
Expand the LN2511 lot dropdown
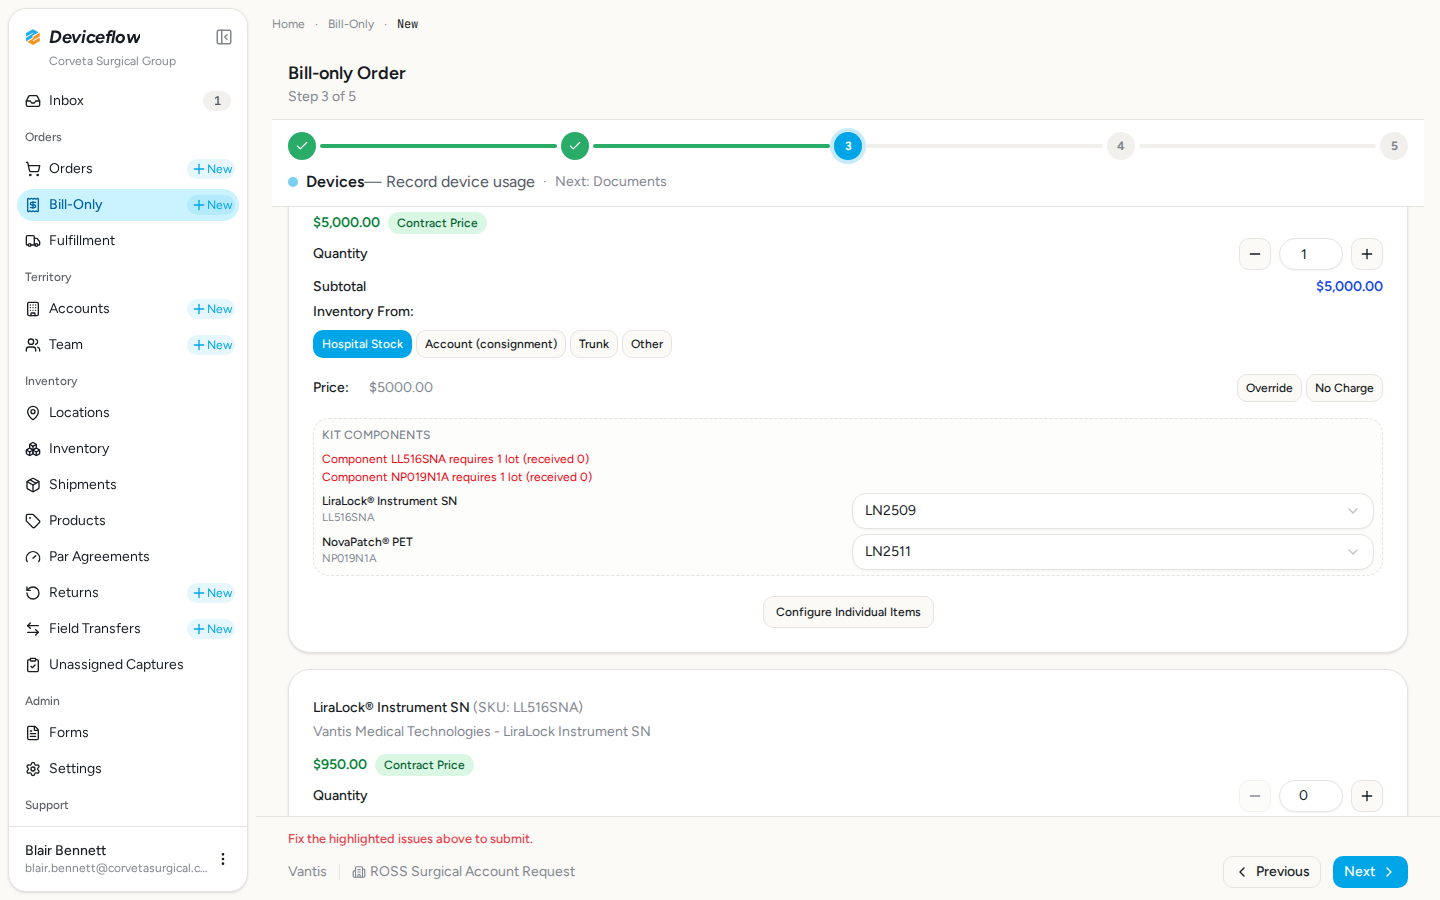(x=1112, y=552)
